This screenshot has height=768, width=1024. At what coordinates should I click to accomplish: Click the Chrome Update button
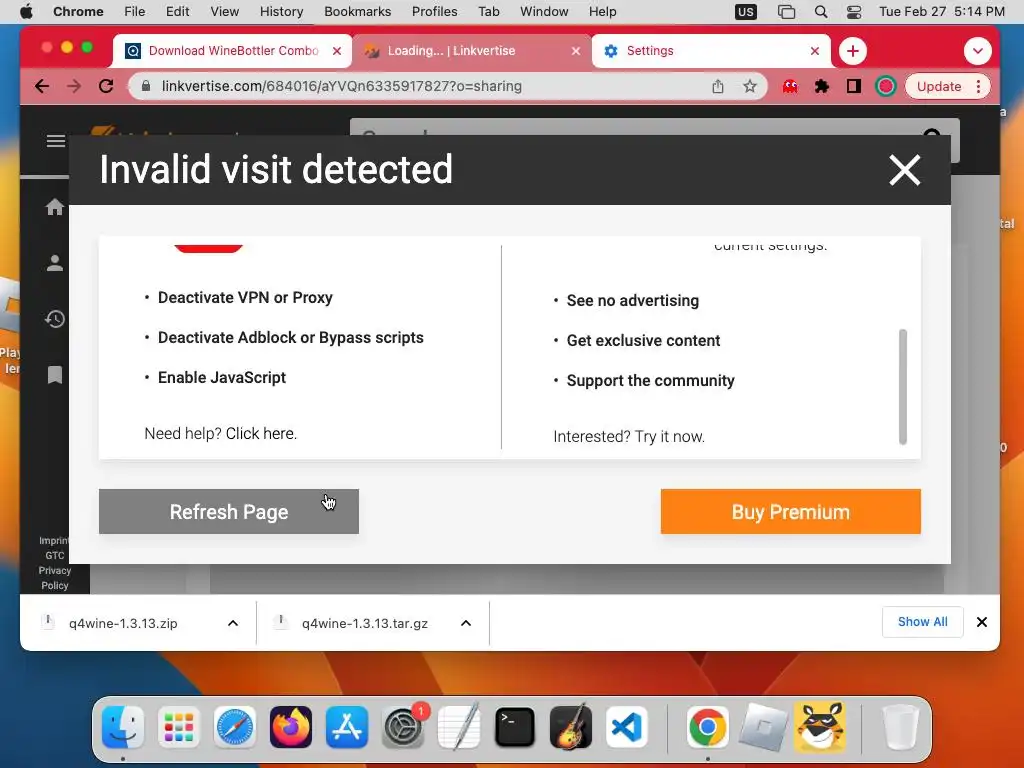[x=938, y=86]
